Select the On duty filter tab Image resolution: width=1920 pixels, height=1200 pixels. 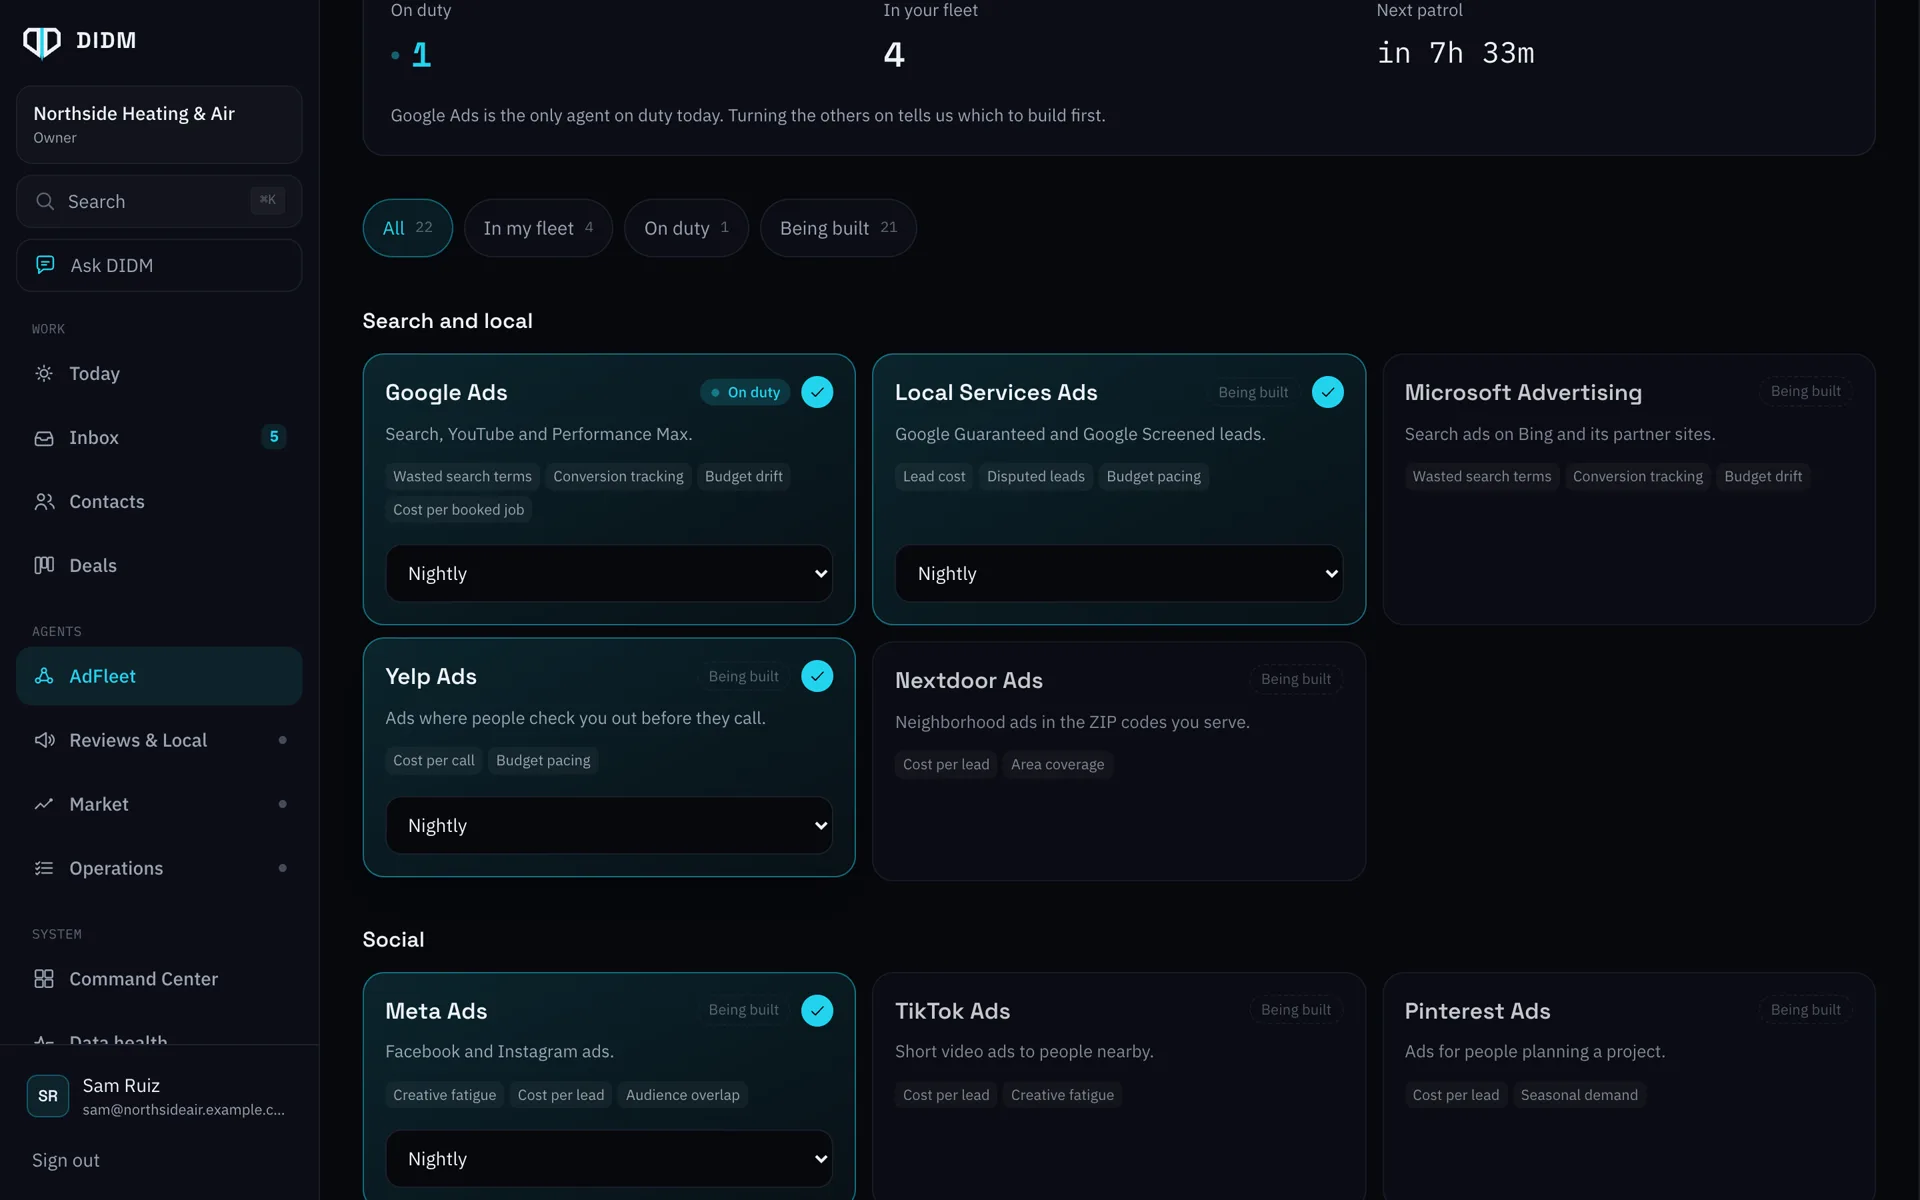pos(686,228)
